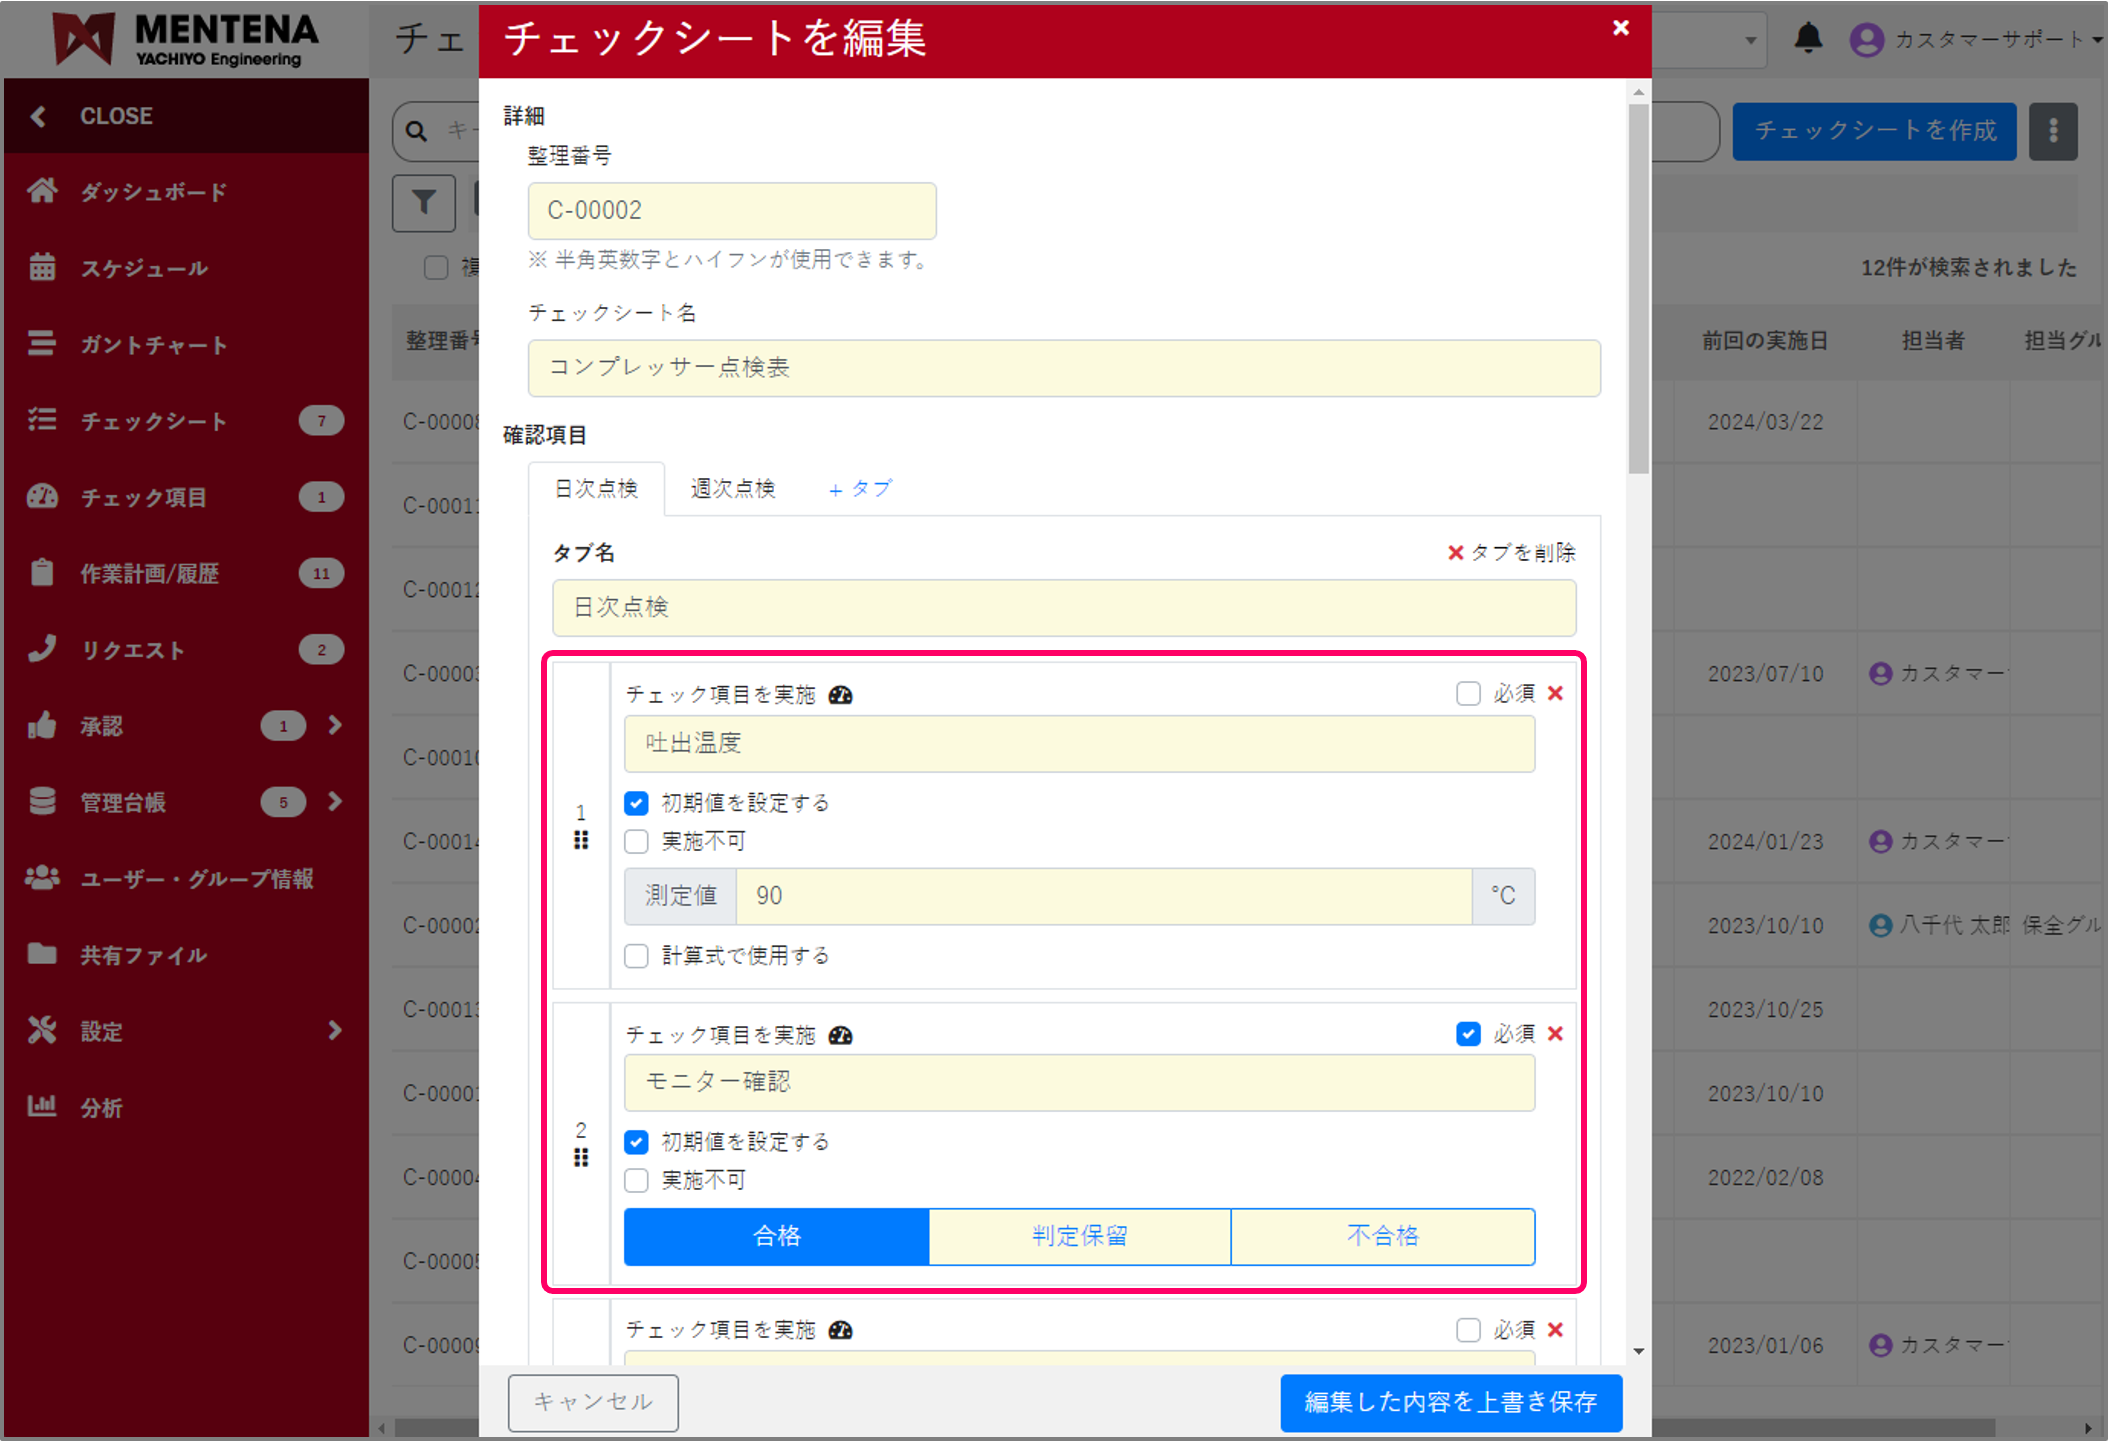Open ダッシュボード via home icon
2108x1442 pixels.
tap(42, 191)
